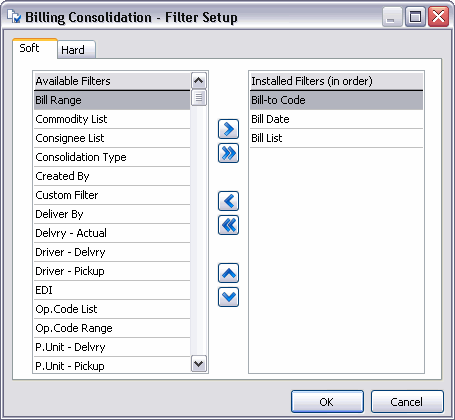The width and height of the screenshot is (455, 420).
Task: Cancel the filter setup dialog
Action: tap(407, 402)
